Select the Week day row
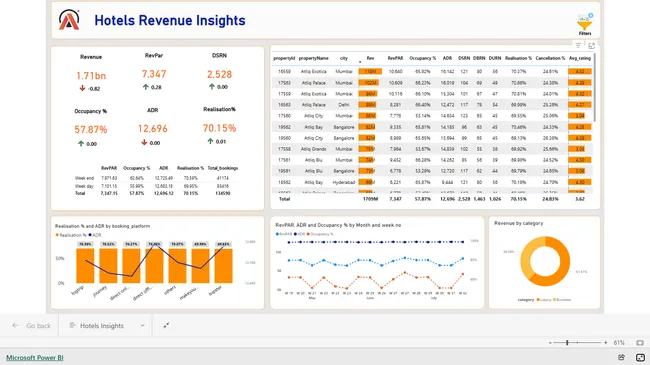Image resolution: width=650 pixels, height=365 pixels. [x=157, y=186]
